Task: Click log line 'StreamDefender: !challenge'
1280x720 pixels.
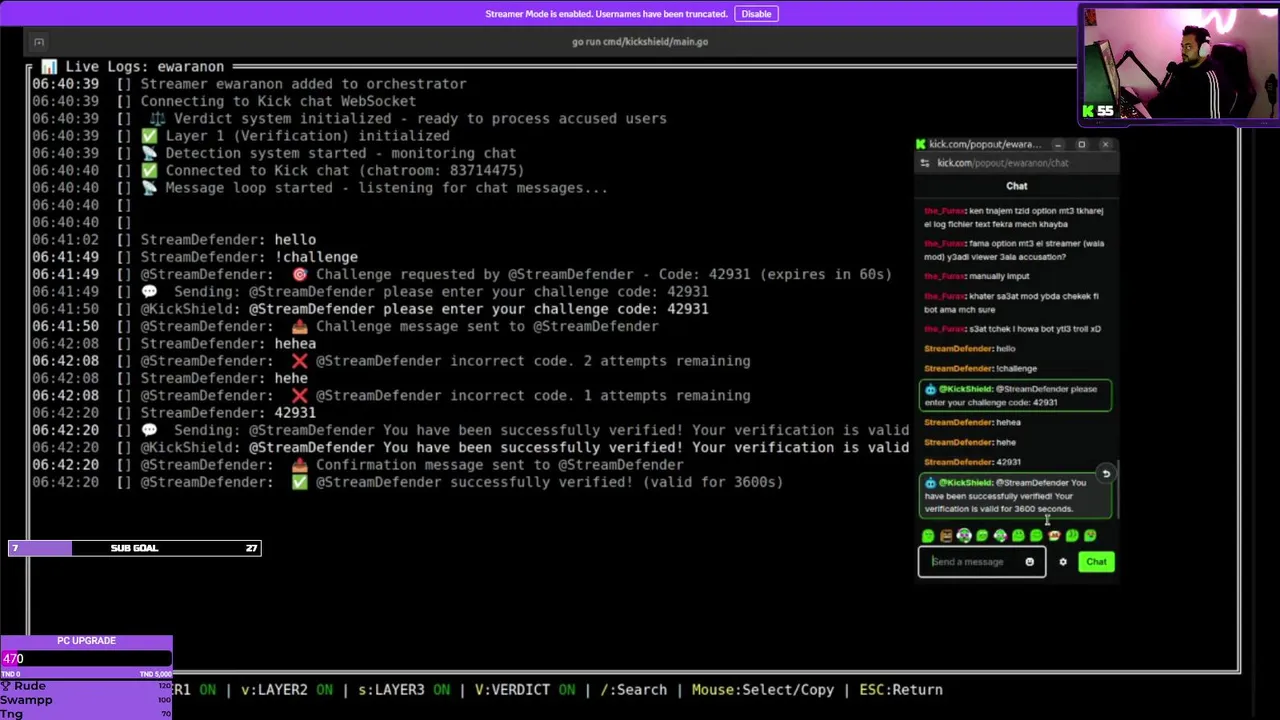Action: coord(249,257)
